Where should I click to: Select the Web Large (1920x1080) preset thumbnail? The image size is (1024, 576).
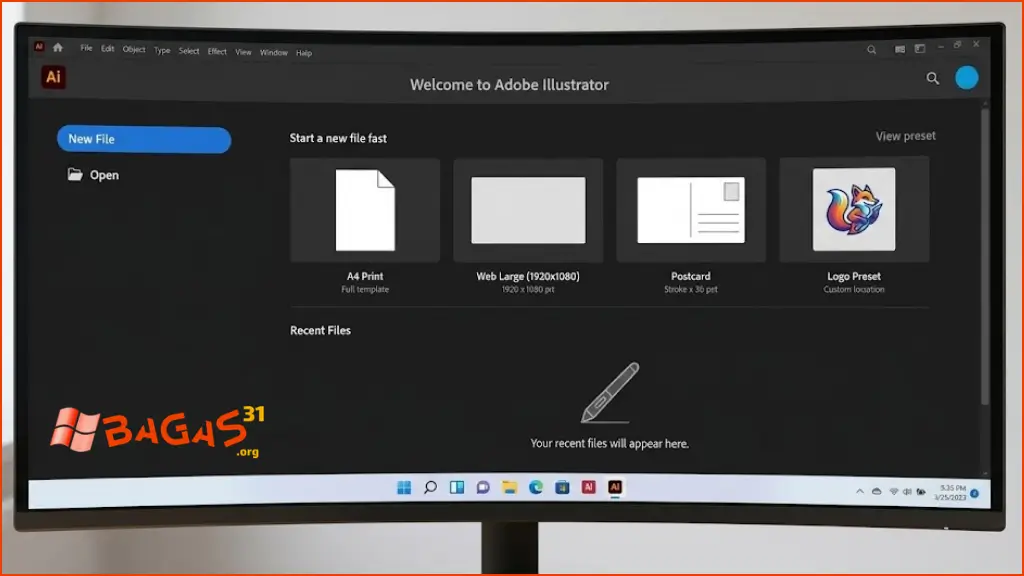click(528, 210)
